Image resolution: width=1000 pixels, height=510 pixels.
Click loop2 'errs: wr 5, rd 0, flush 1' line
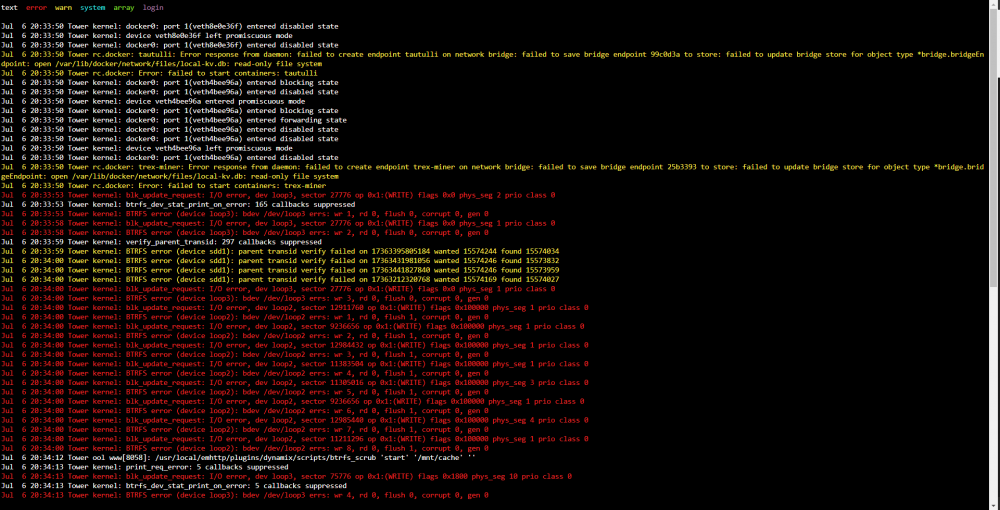click(x=245, y=392)
